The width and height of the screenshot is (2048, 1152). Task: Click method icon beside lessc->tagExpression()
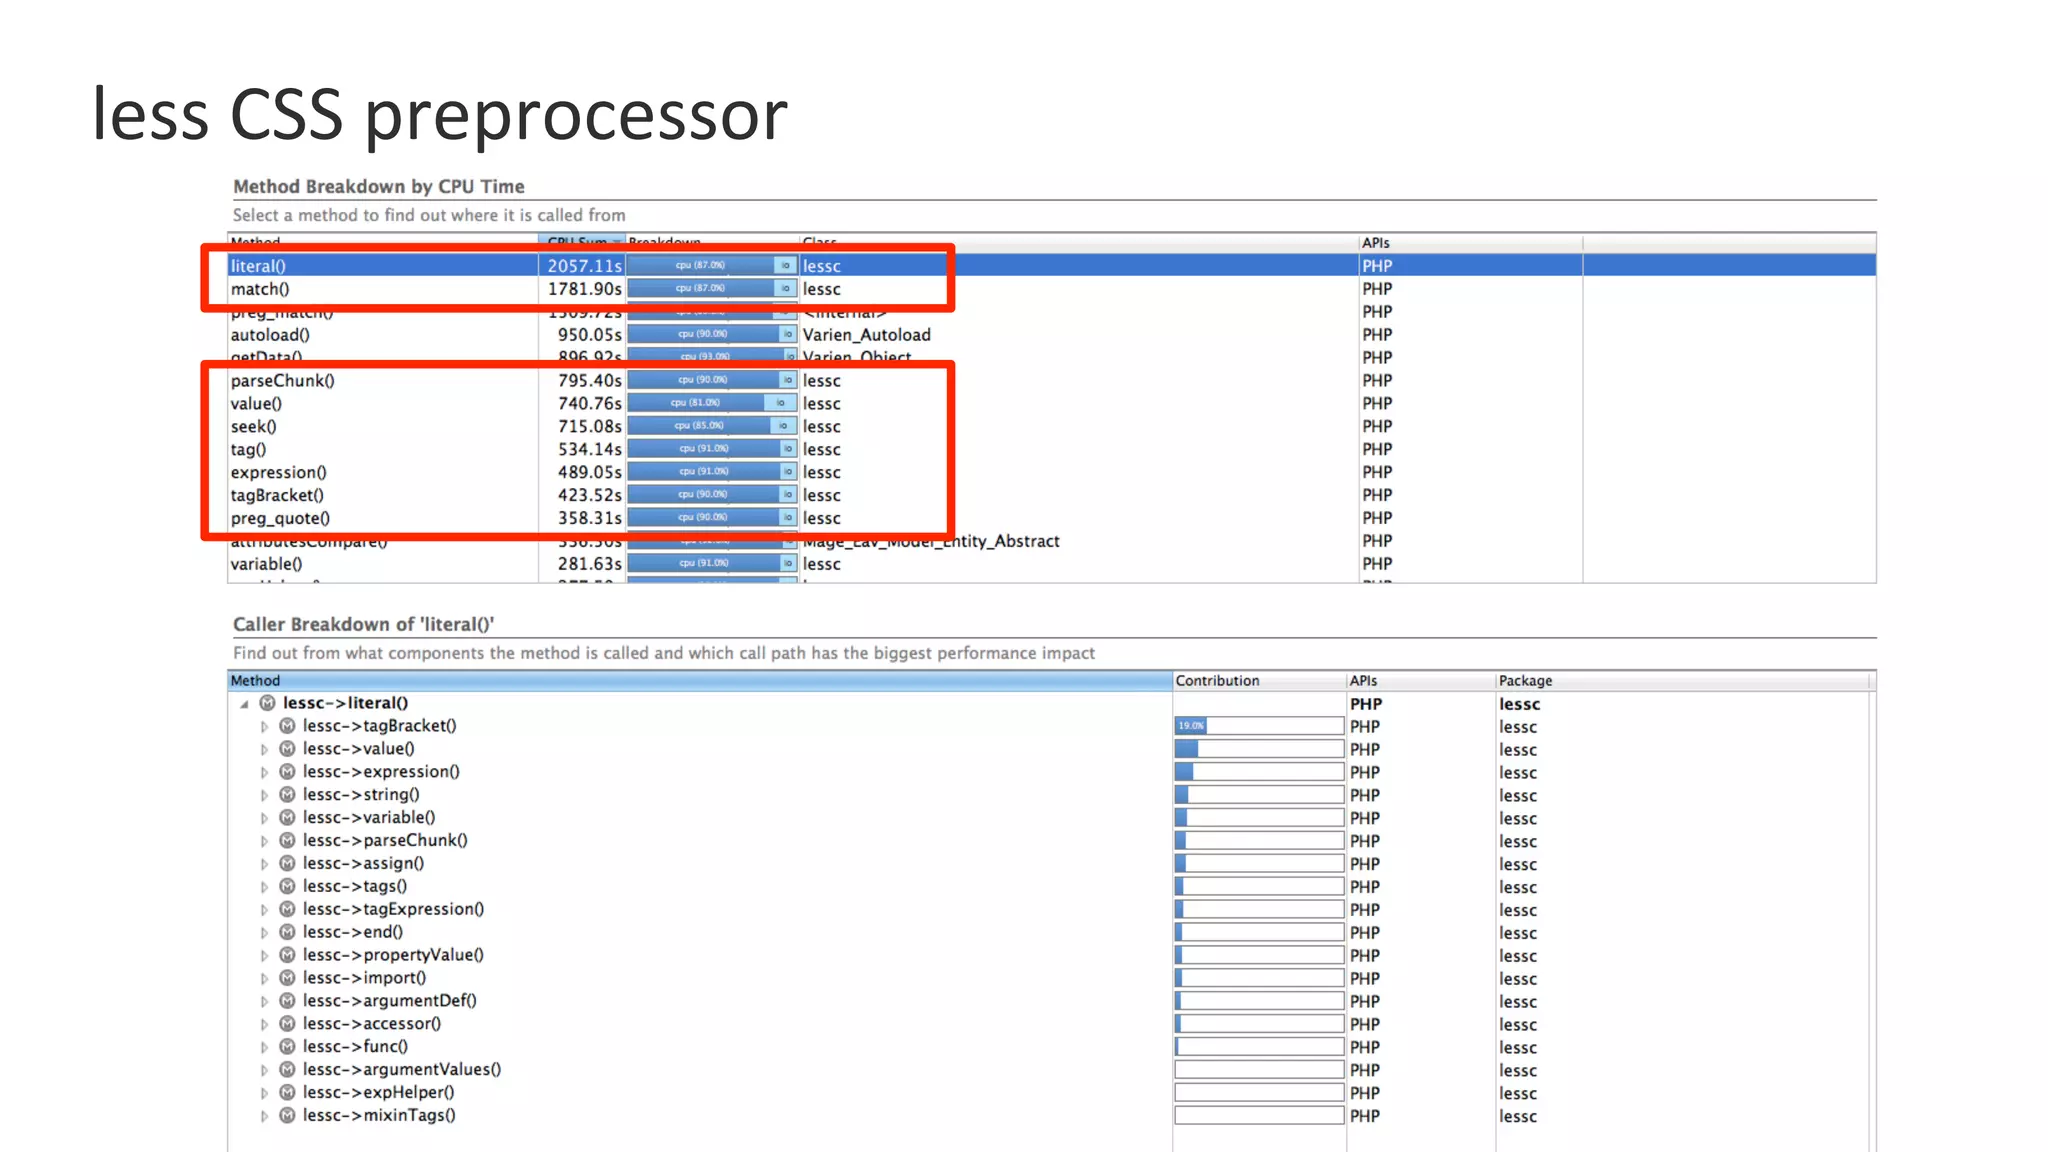pos(287,910)
